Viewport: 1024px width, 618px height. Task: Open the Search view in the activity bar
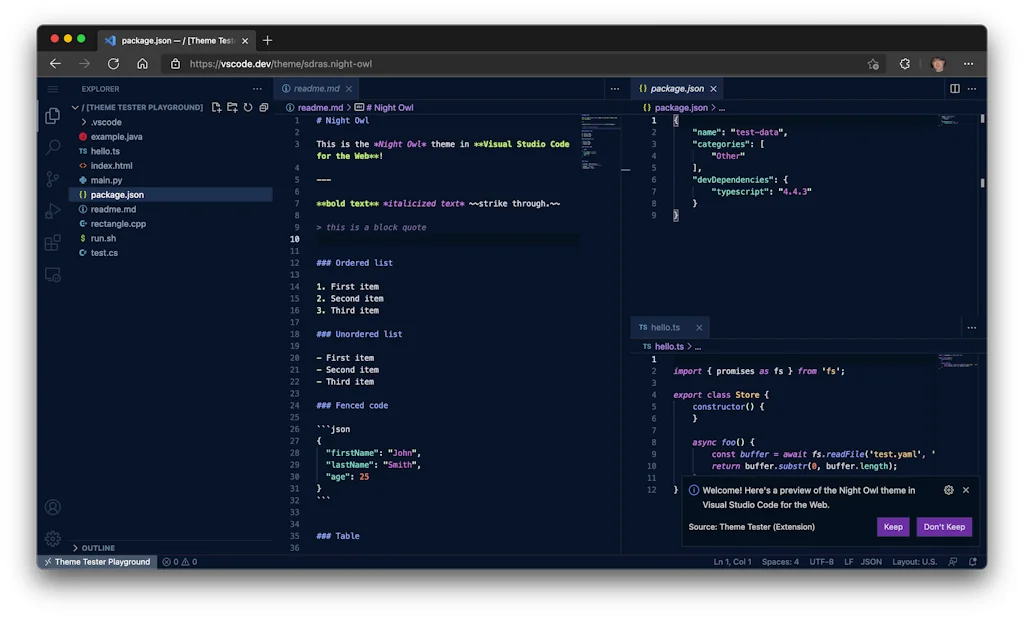tap(53, 148)
